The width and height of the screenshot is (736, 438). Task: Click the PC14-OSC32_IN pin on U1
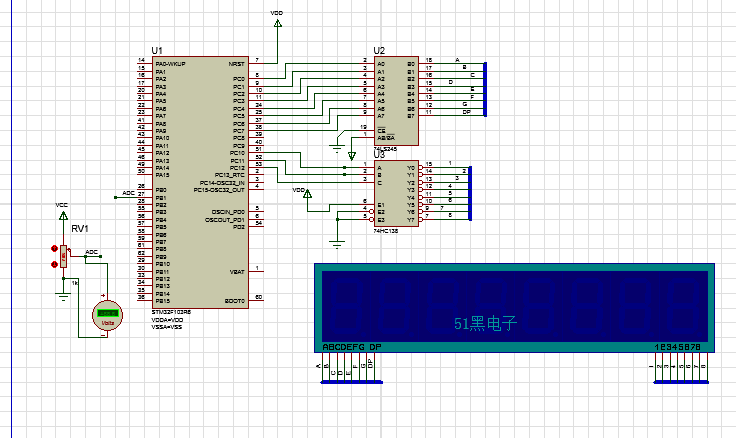pyautogui.click(x=256, y=183)
